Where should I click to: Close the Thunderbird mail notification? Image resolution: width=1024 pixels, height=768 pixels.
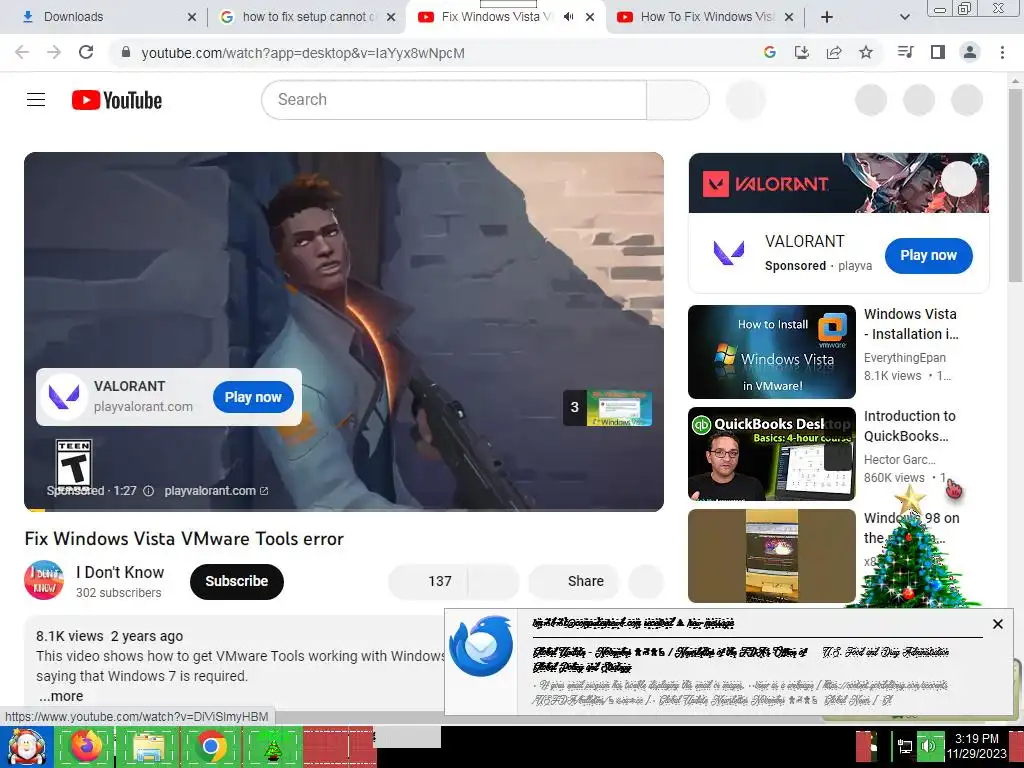coord(997,624)
